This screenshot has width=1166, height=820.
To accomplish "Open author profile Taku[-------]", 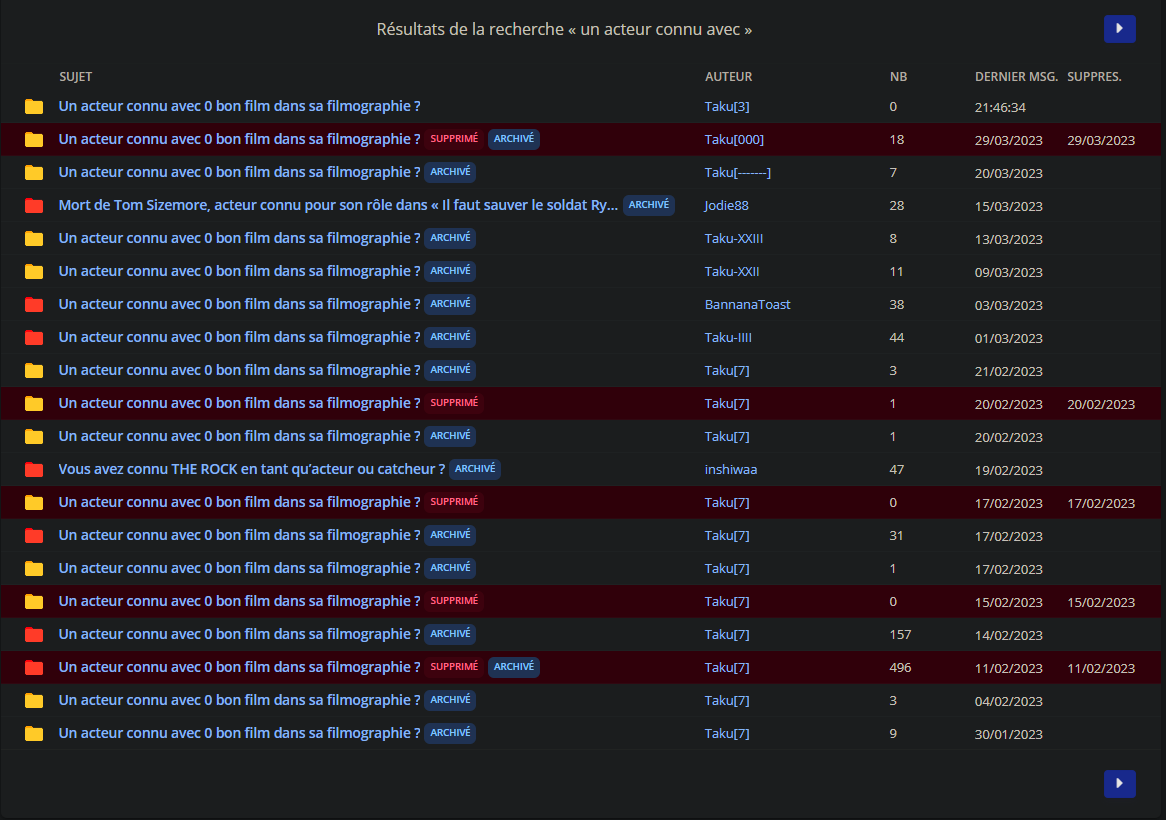I will [x=738, y=172].
